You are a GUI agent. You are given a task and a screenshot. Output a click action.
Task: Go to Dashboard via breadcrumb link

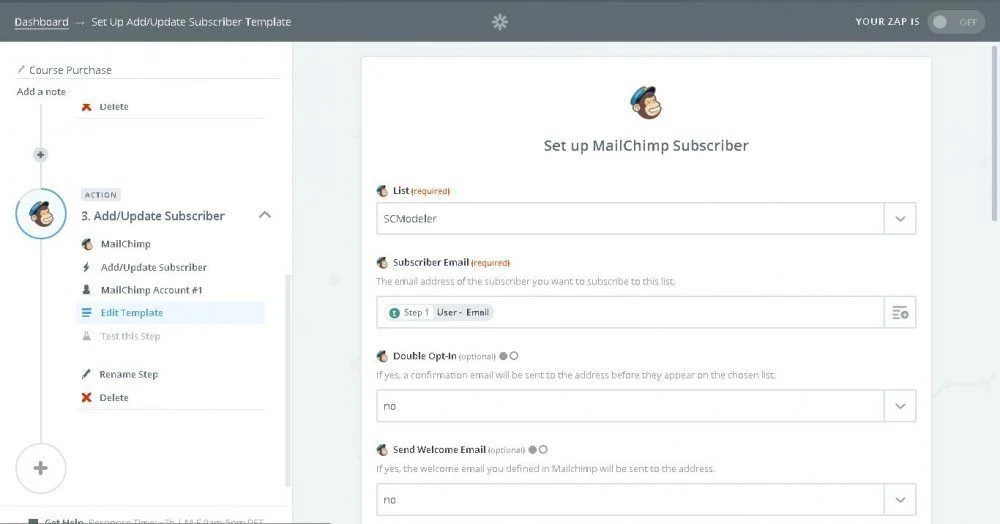(x=41, y=22)
